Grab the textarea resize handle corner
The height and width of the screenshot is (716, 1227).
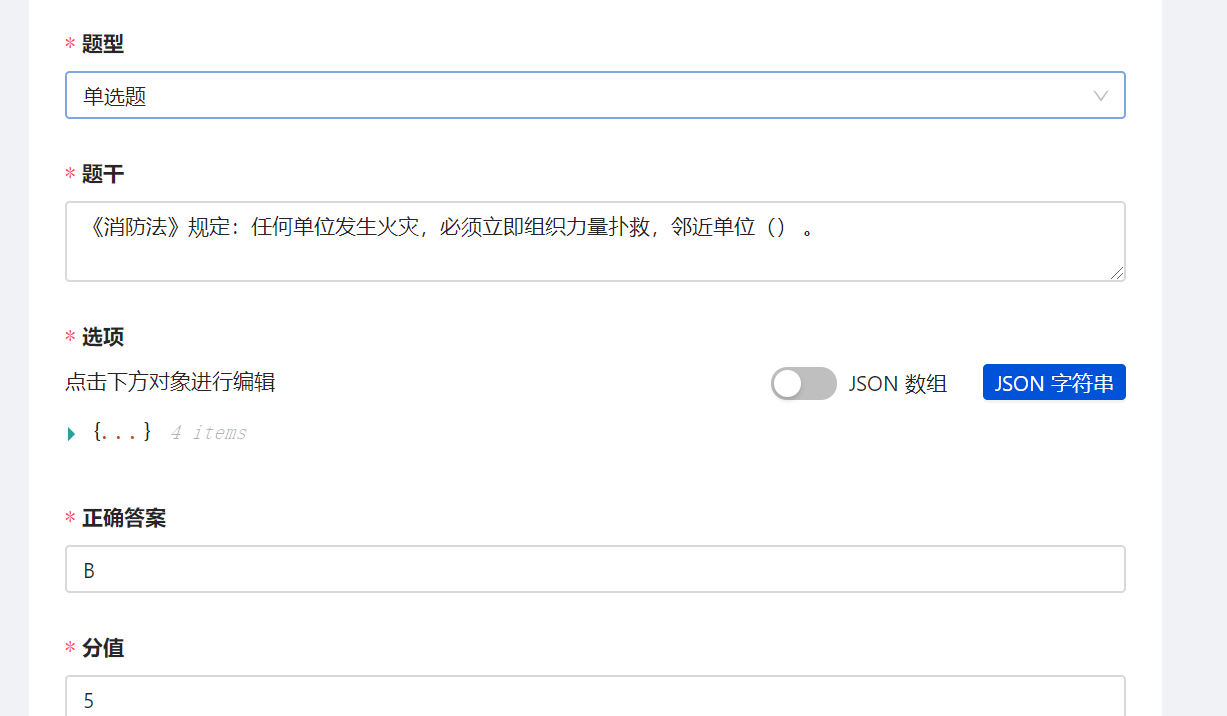1117,273
